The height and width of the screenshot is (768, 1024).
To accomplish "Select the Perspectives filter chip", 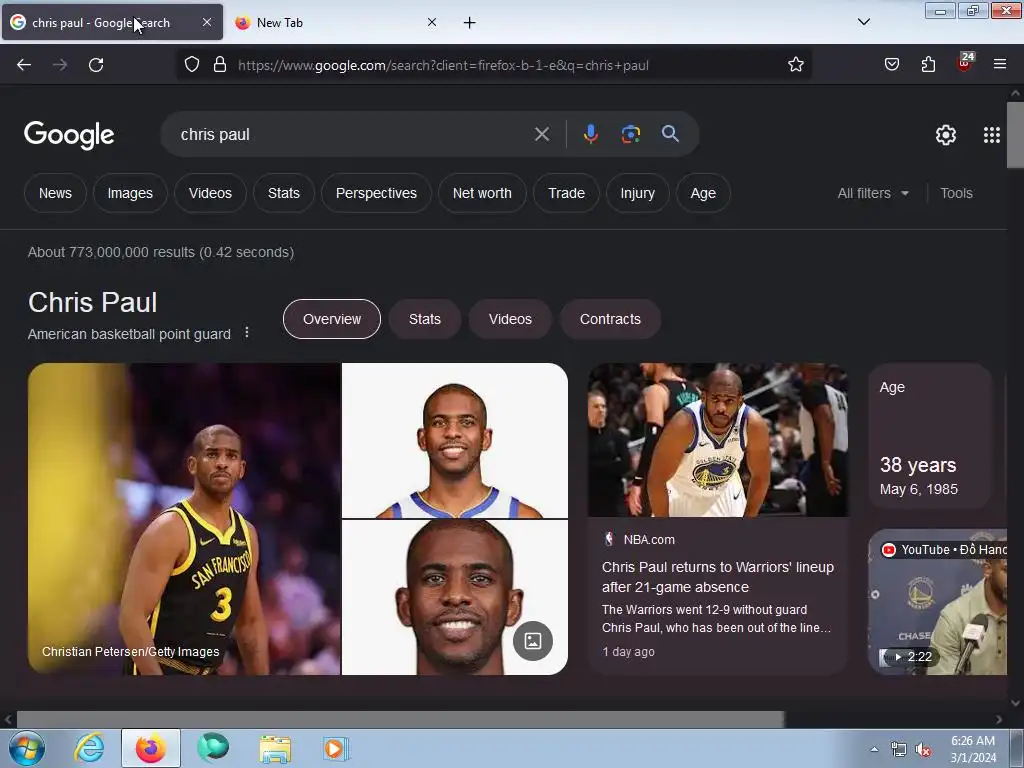I will tap(376, 193).
